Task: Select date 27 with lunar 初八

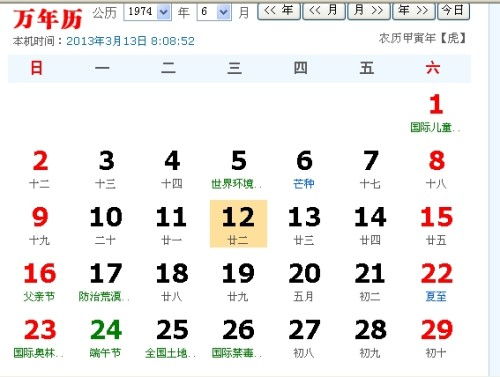Action: tap(304, 338)
